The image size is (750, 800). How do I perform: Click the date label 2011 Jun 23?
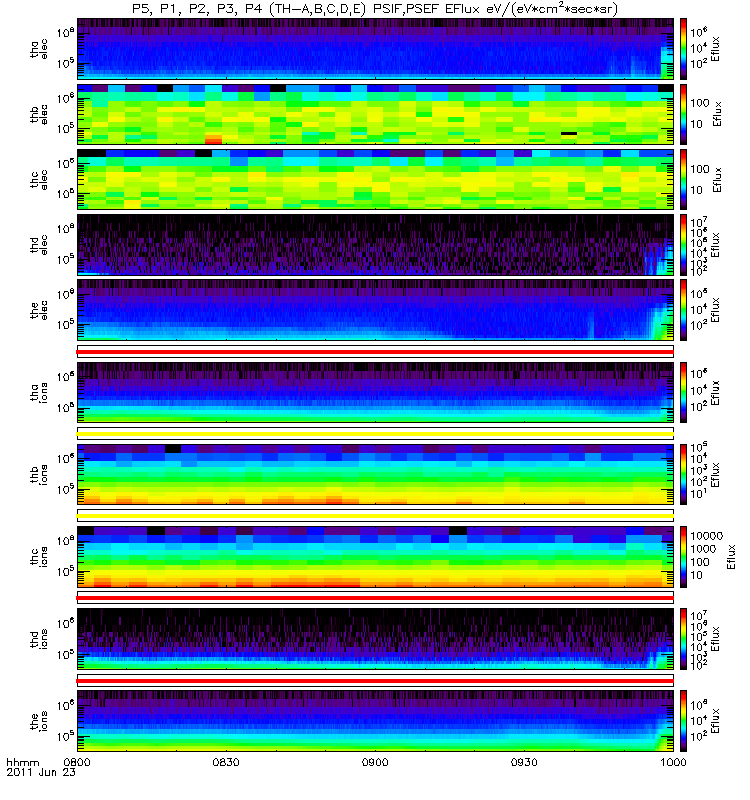pos(41,772)
